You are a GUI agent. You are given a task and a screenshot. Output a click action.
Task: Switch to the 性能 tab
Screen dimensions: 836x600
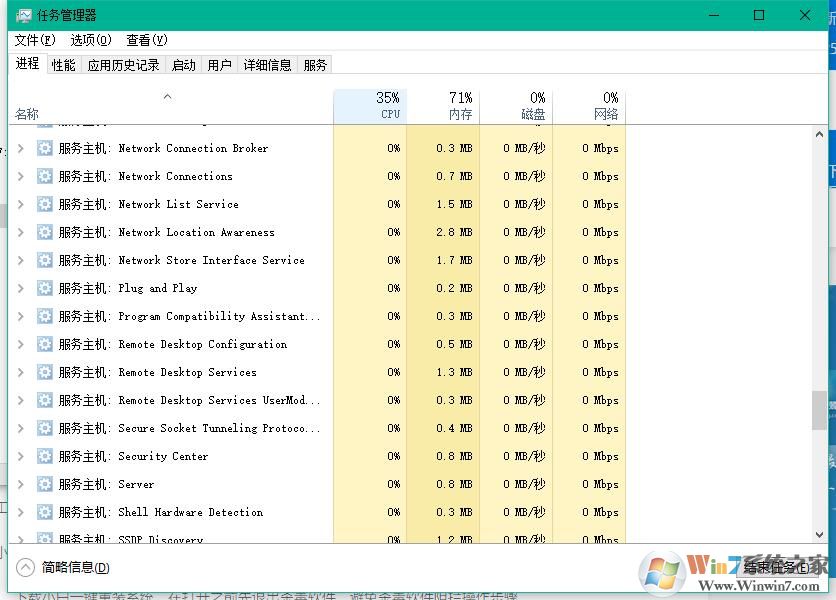tap(62, 64)
